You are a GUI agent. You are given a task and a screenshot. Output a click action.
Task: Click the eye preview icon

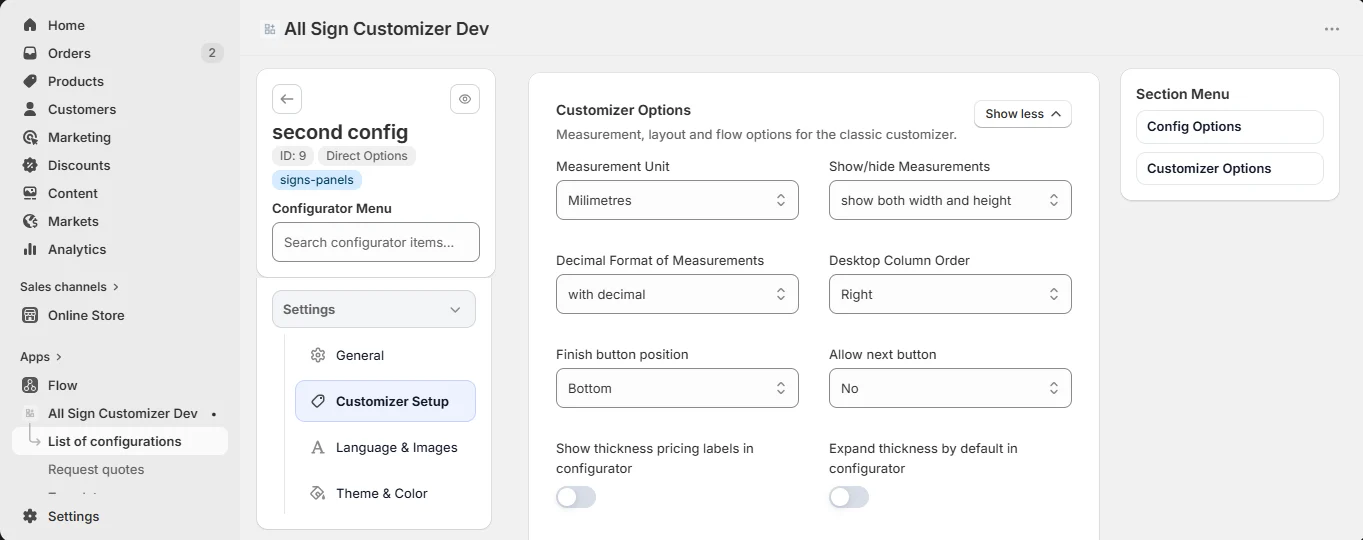pos(465,99)
